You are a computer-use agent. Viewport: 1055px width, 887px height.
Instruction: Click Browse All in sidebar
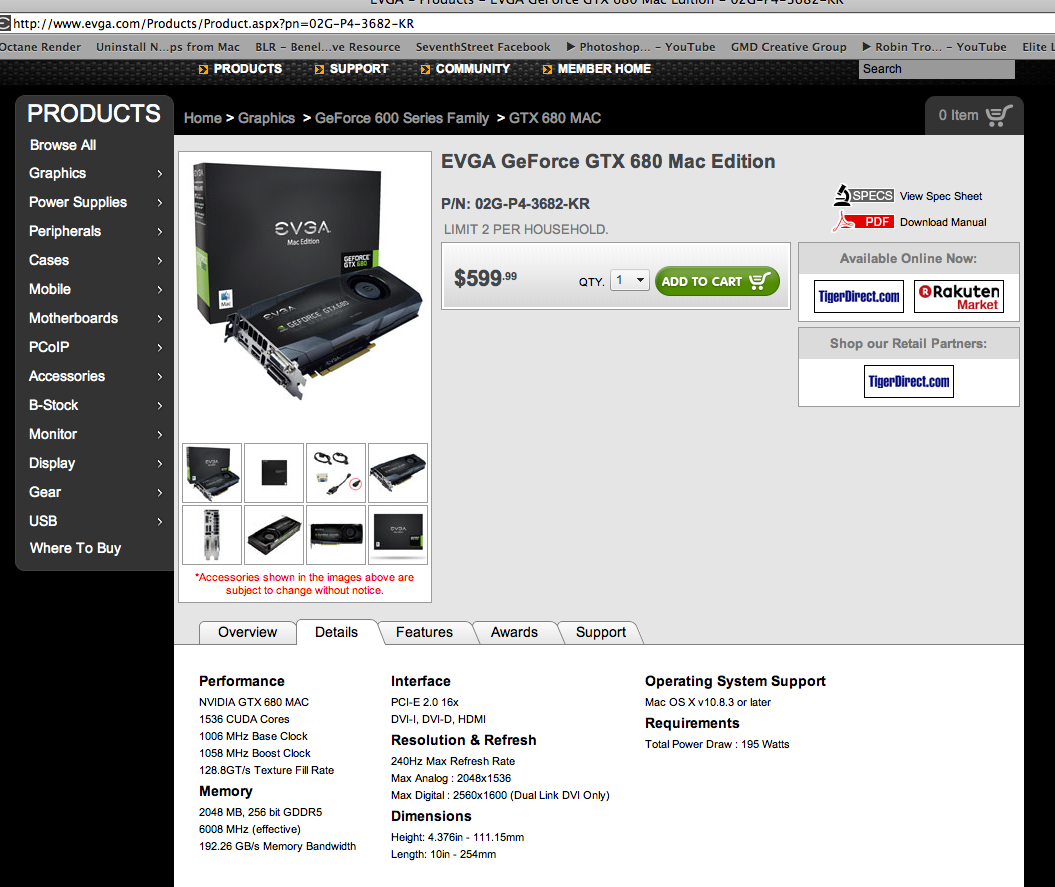click(x=63, y=145)
